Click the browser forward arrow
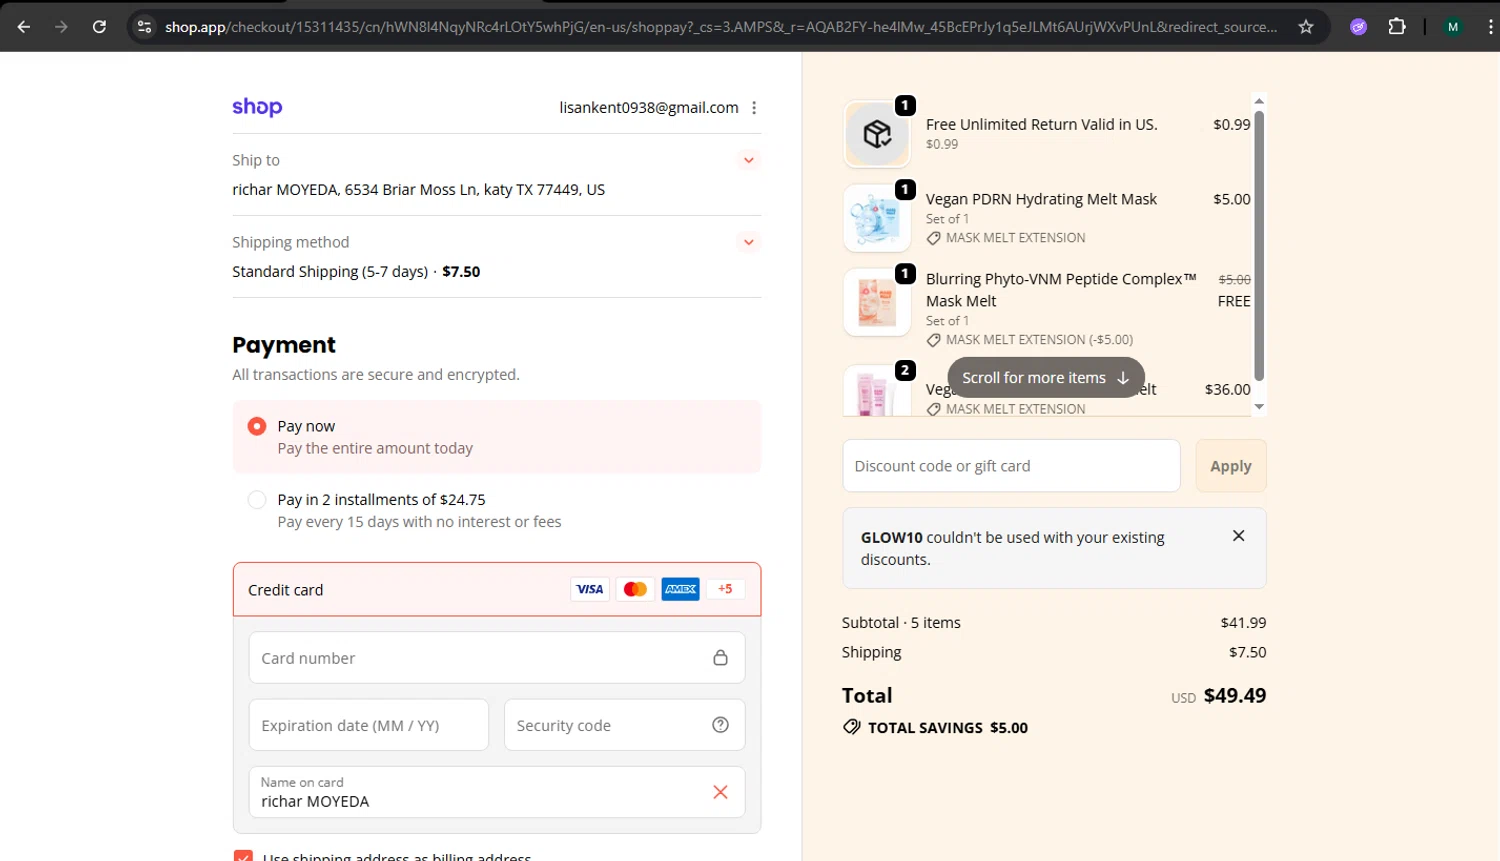This screenshot has width=1500, height=861. tap(61, 27)
